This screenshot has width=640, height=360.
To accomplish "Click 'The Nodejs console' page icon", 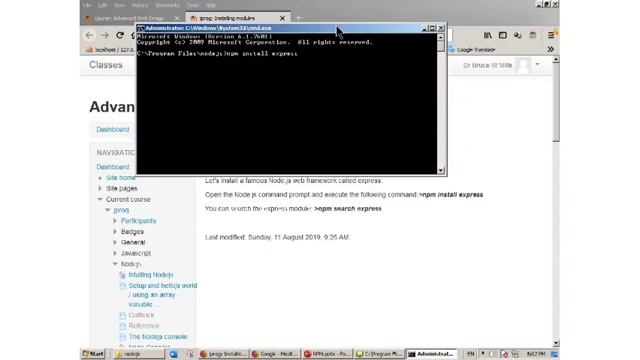I will click(122, 336).
